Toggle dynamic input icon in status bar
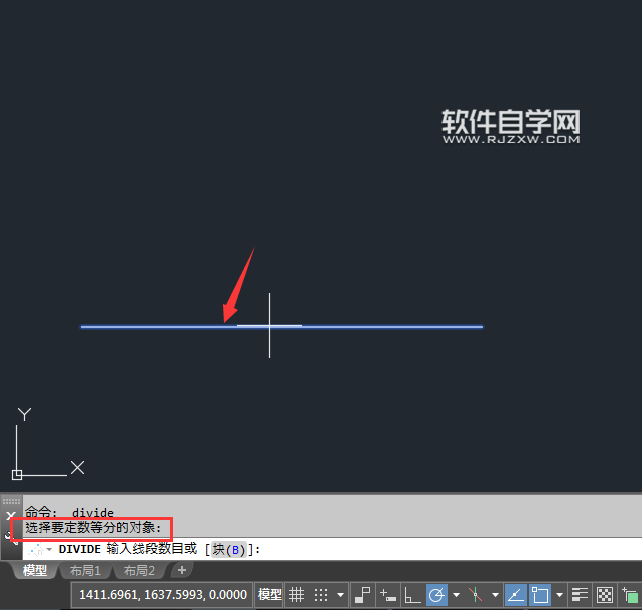This screenshot has width=642, height=610. tap(388, 594)
